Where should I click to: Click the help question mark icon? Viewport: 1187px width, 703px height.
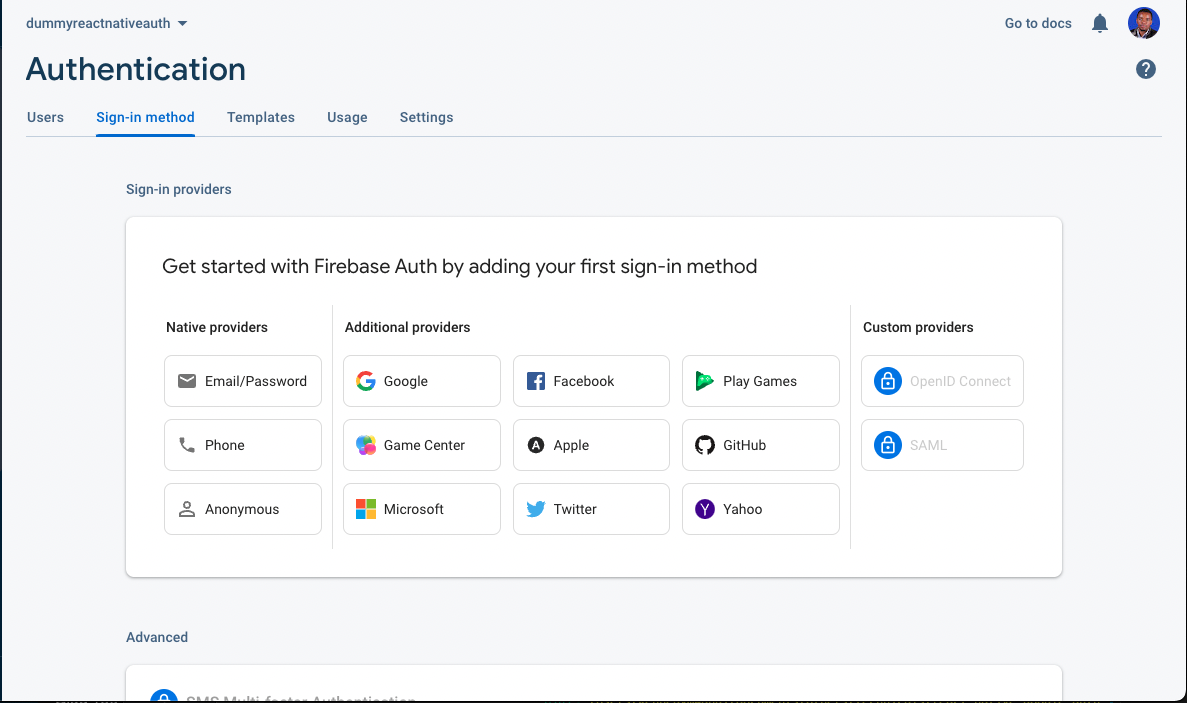point(1145,70)
